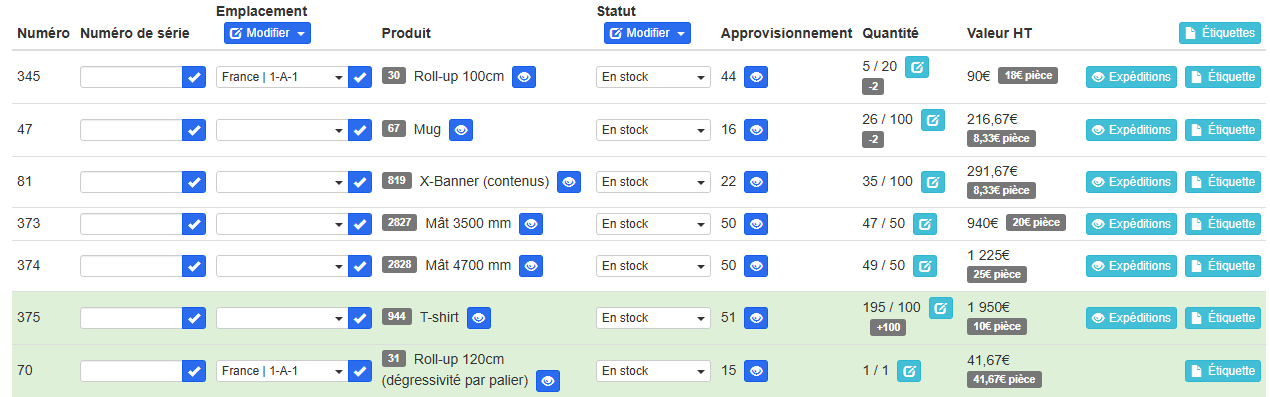
Task: Validate emplacement checkmark for row 47
Action: 360,129
